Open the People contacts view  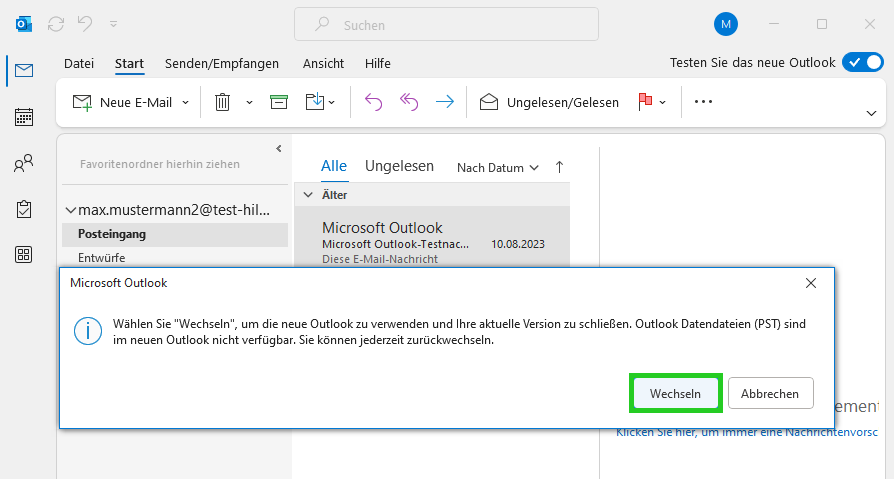pyautogui.click(x=24, y=164)
